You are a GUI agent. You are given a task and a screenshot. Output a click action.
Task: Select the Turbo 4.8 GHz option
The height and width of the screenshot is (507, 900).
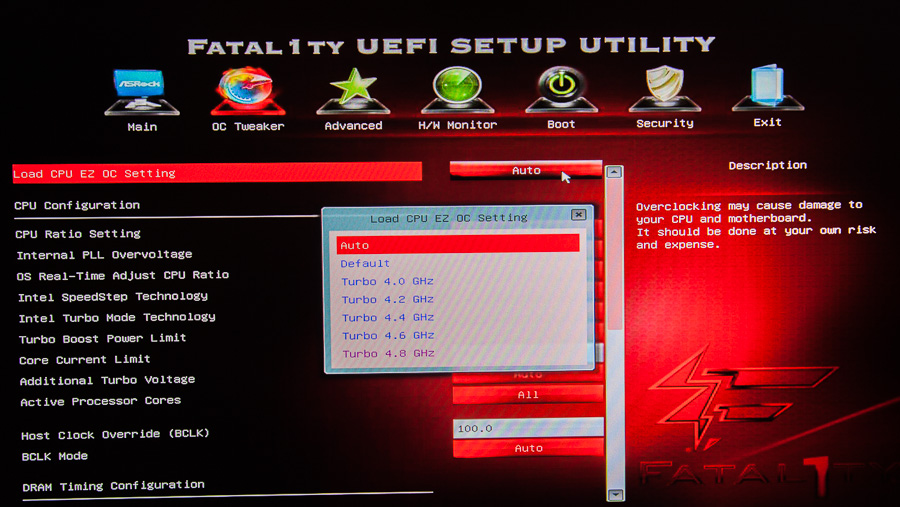coord(387,354)
